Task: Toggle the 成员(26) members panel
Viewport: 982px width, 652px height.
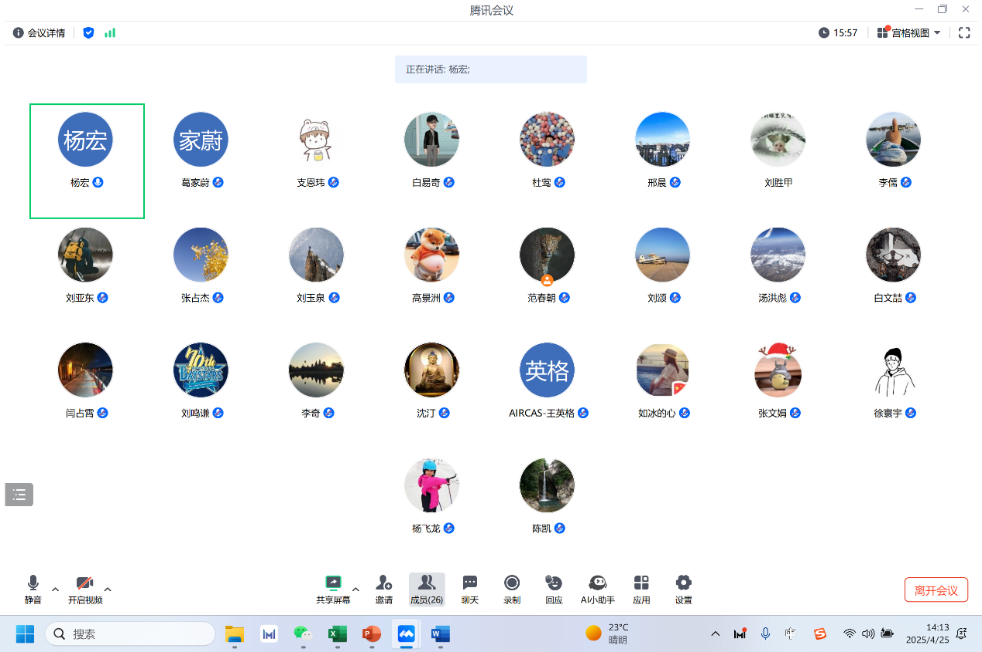Action: (x=427, y=588)
